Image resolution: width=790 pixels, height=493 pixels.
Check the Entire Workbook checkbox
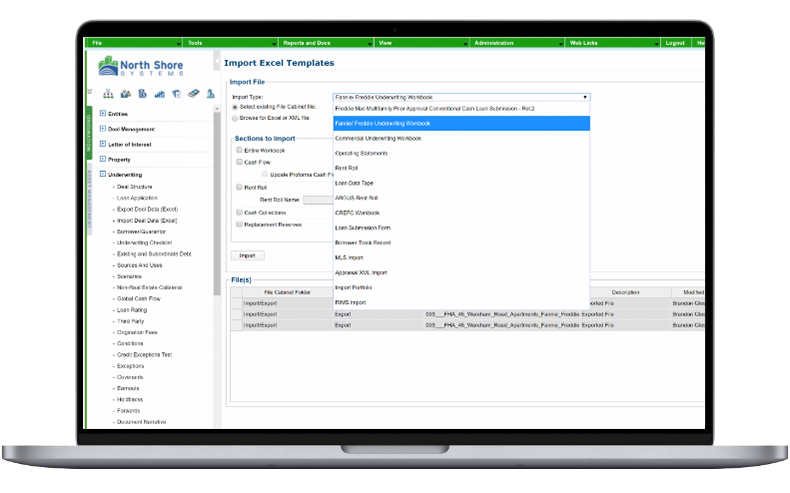pyautogui.click(x=240, y=150)
